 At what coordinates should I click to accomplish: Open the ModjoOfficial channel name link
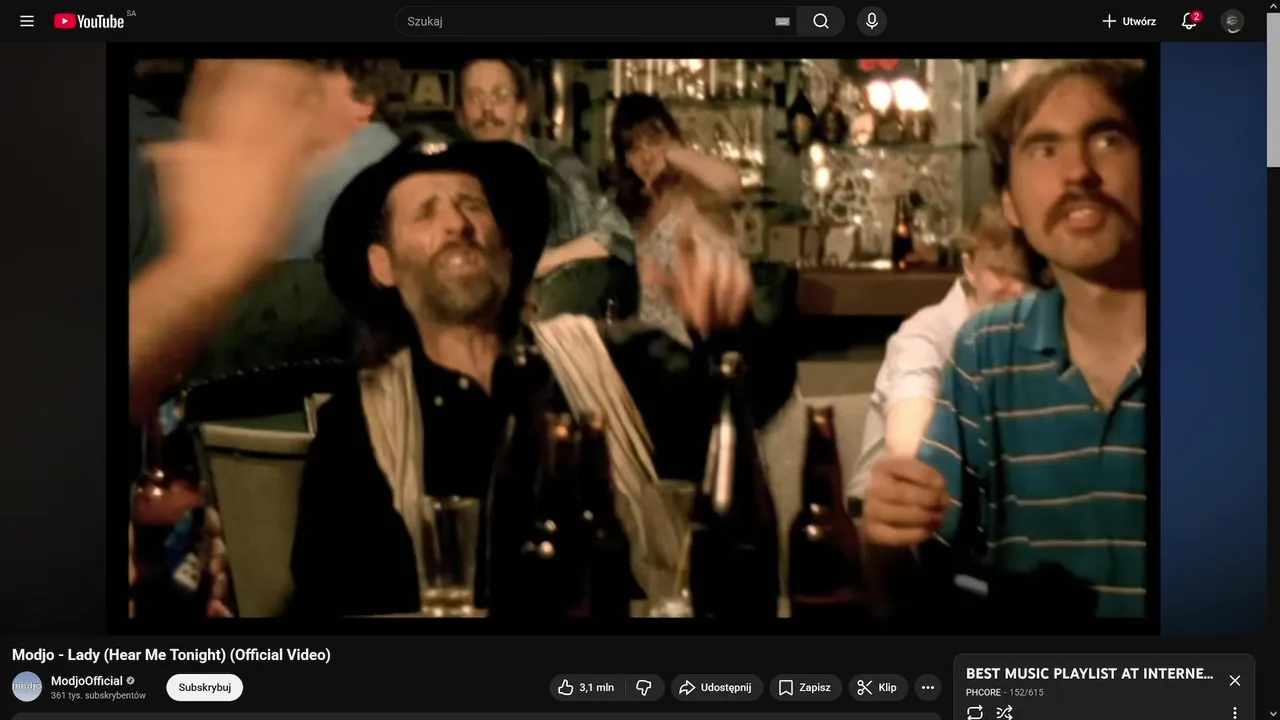[x=87, y=681]
